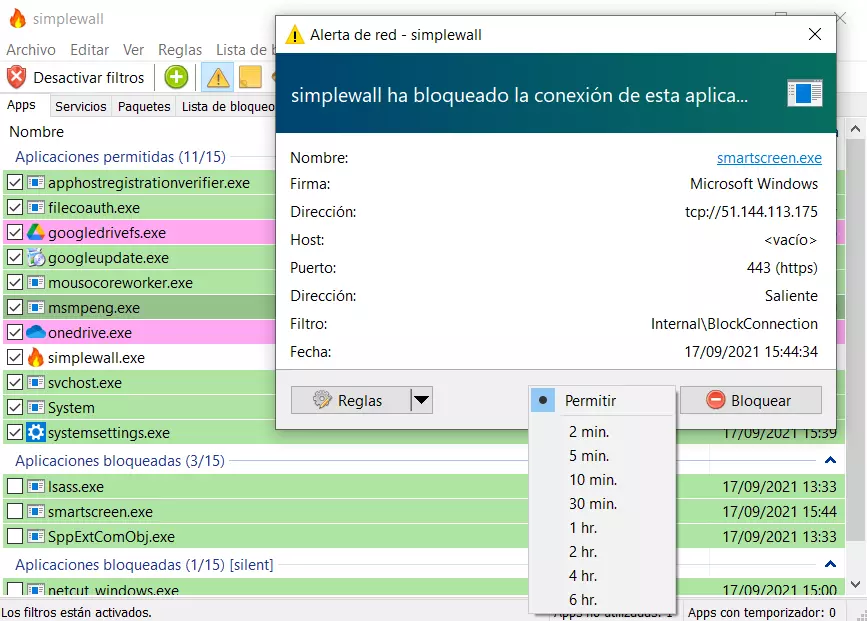Click the Reglas button in alert
The width and height of the screenshot is (867, 621).
point(351,400)
